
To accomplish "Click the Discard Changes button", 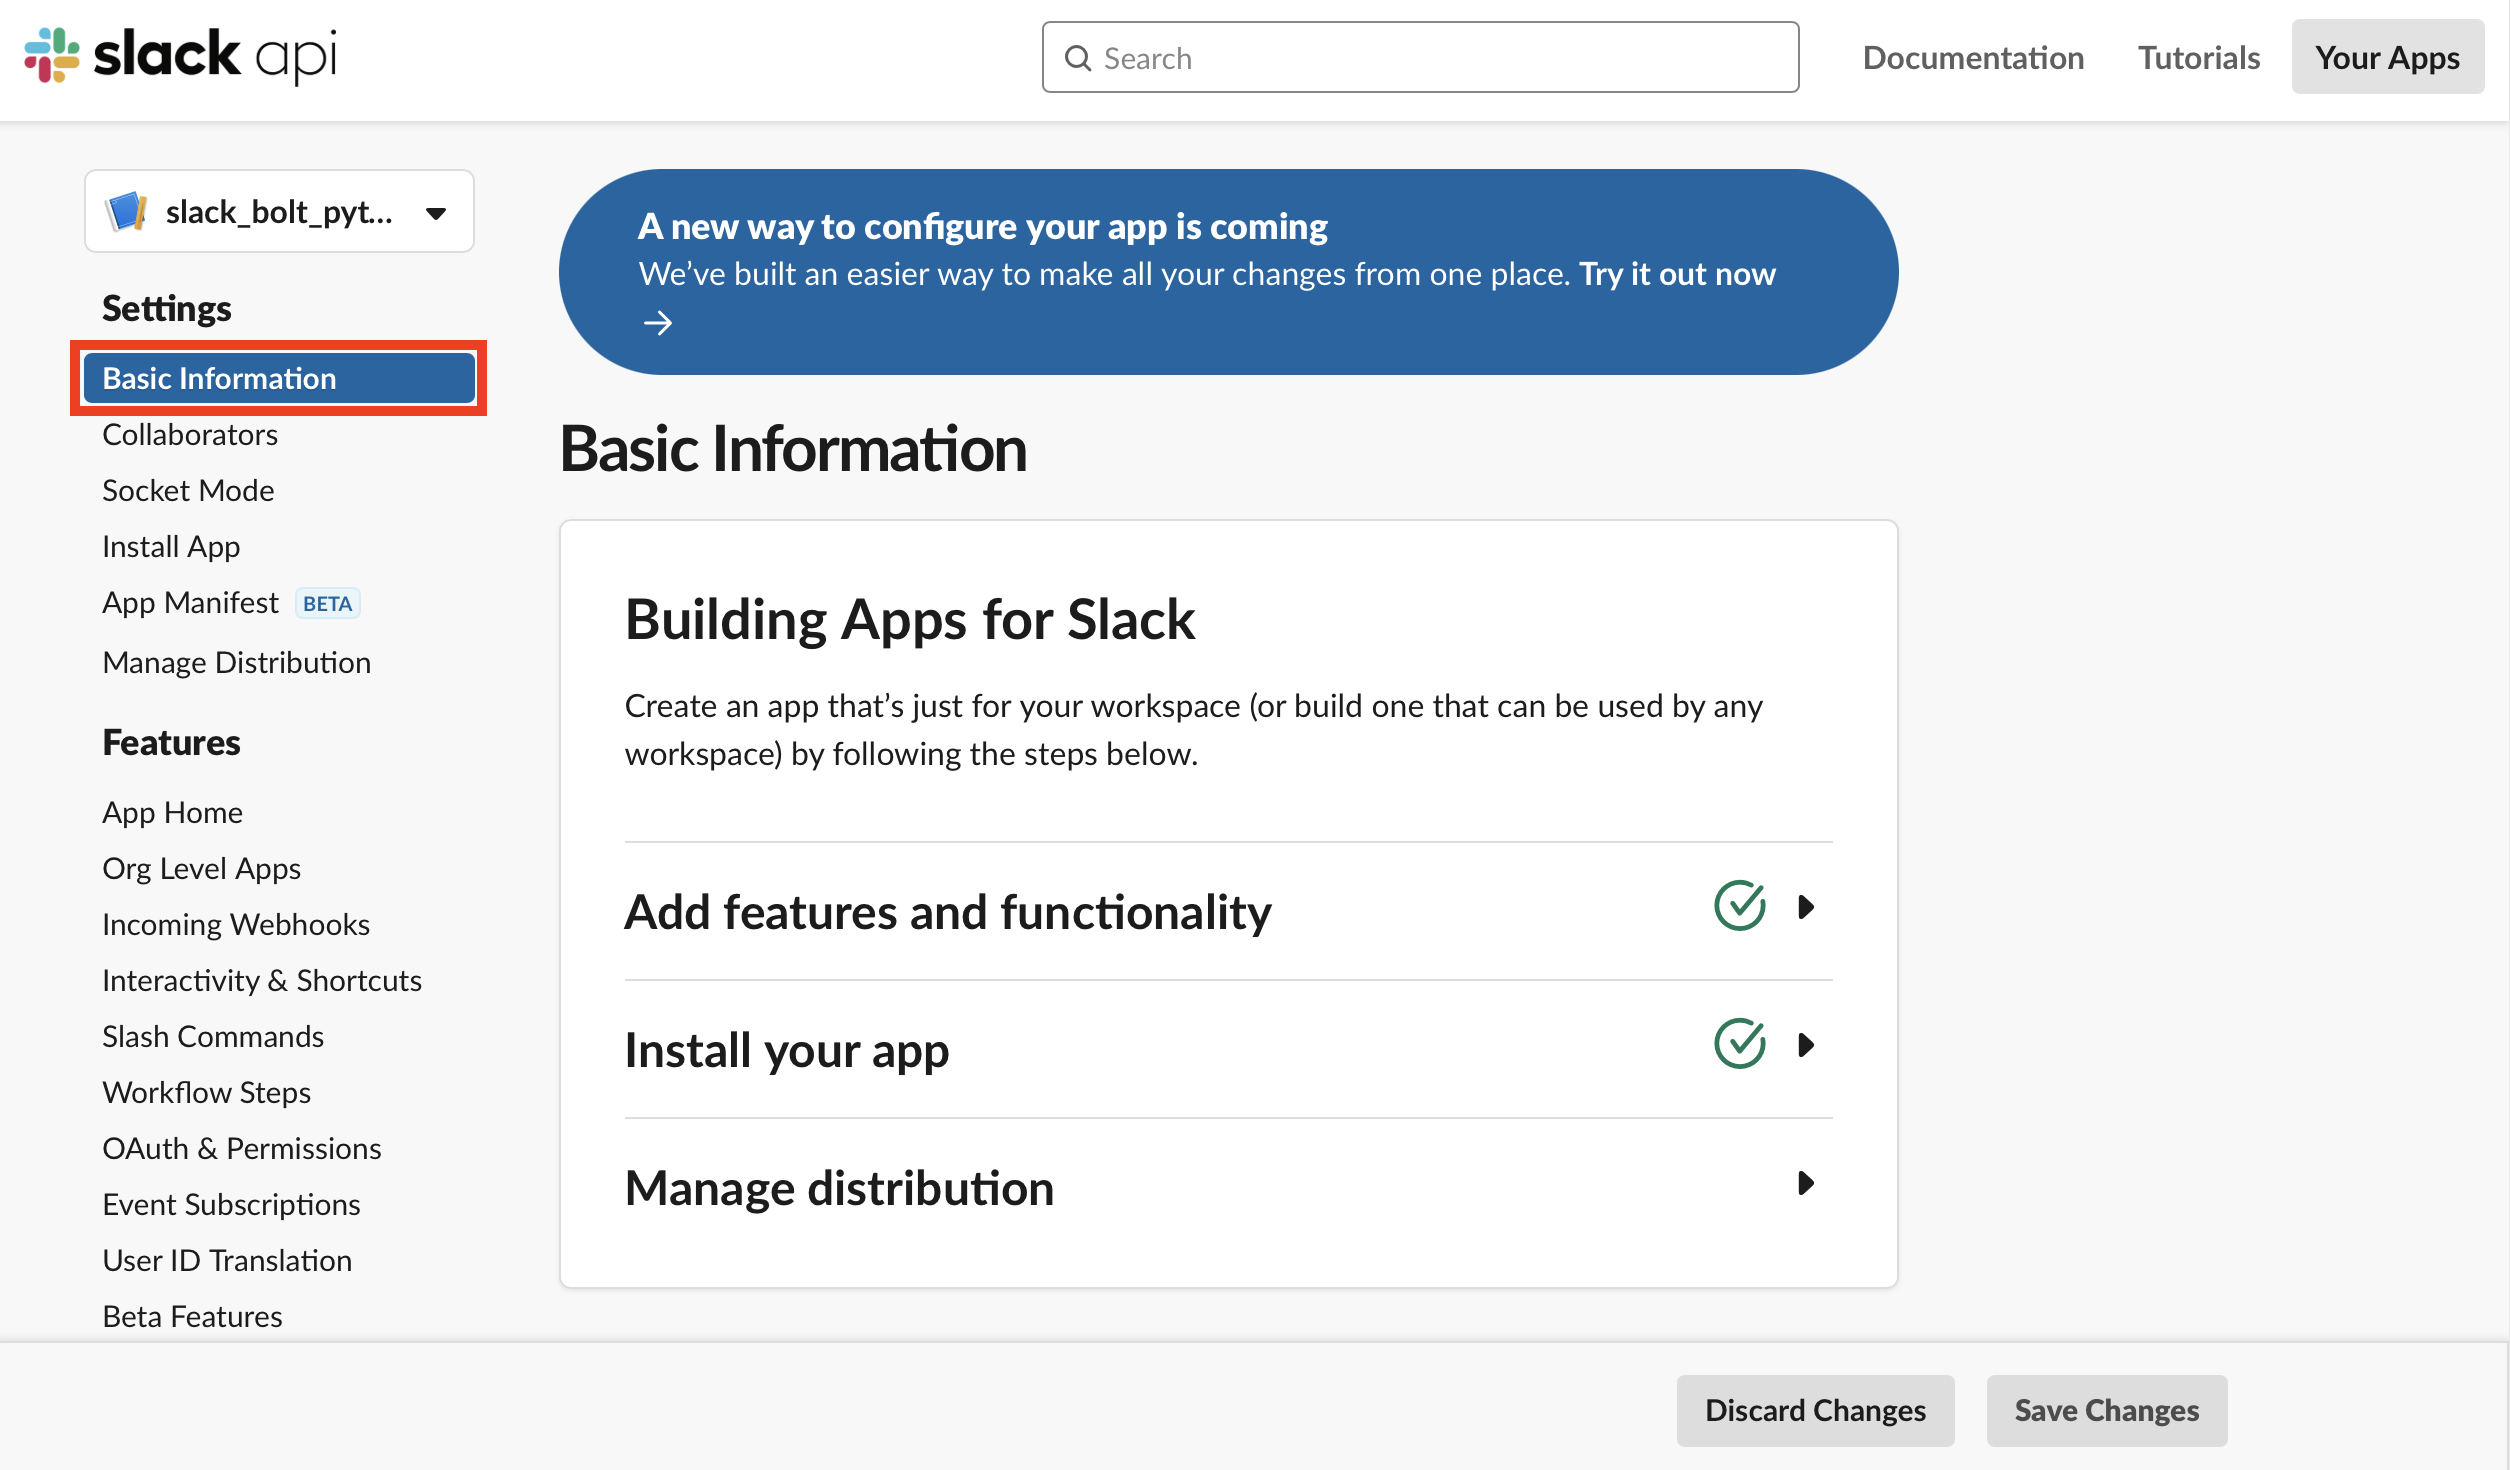I will (1815, 1410).
